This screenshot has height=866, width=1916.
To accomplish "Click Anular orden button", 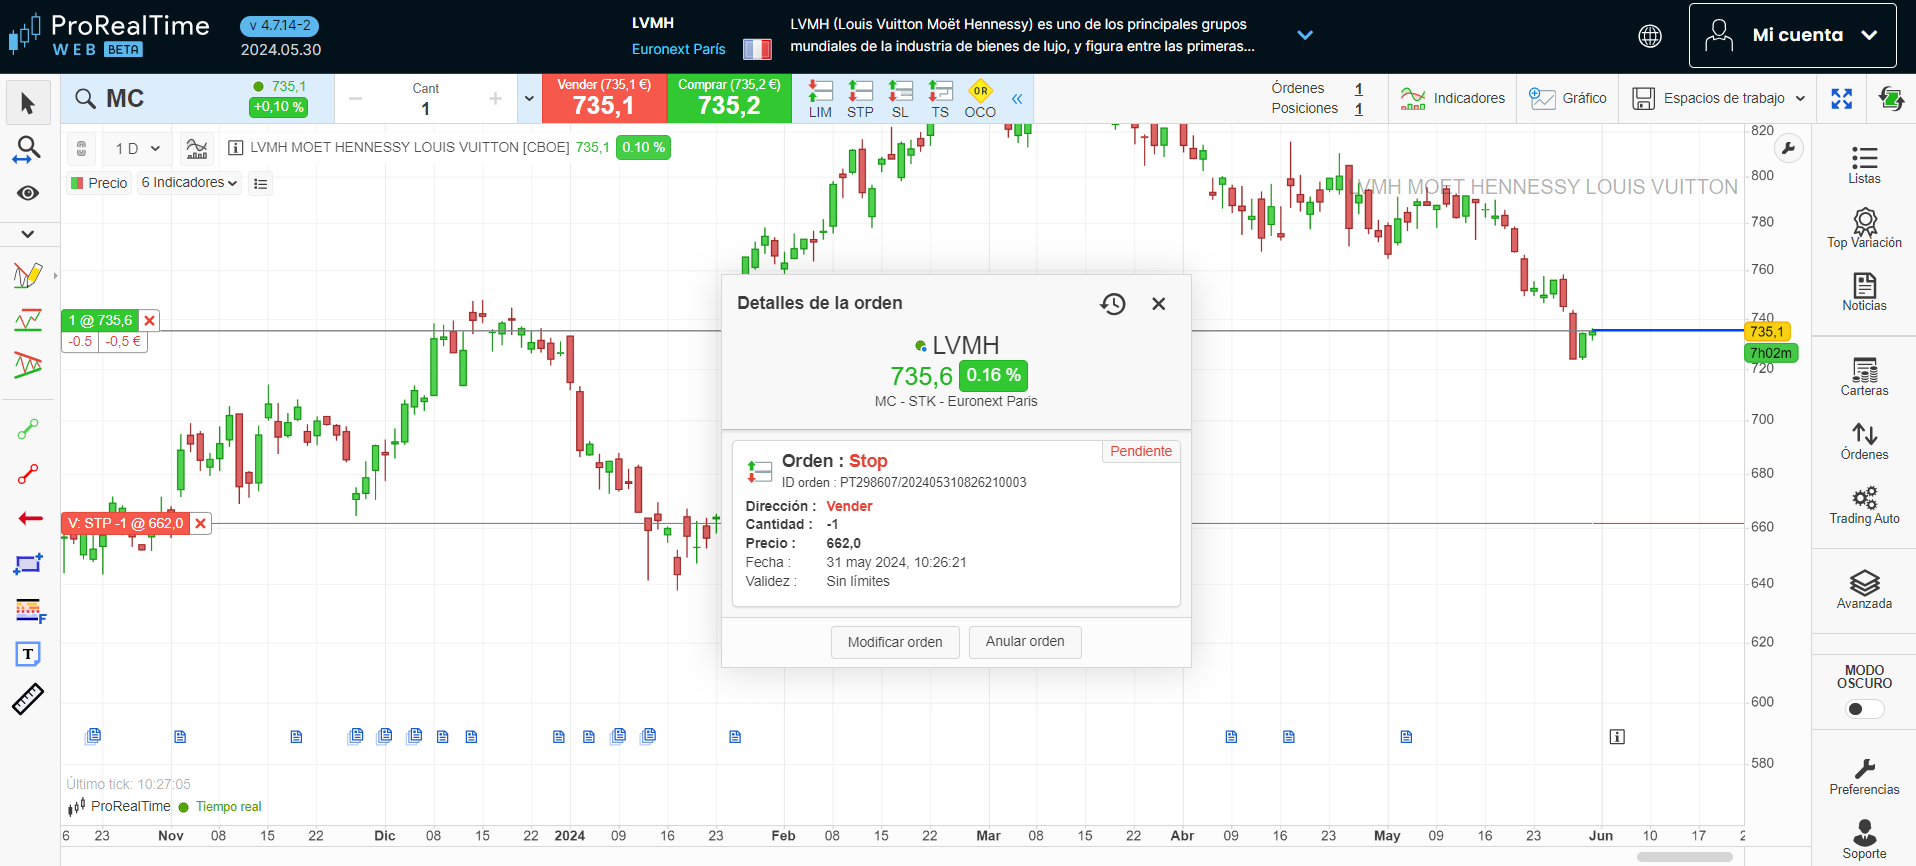I will [1025, 642].
